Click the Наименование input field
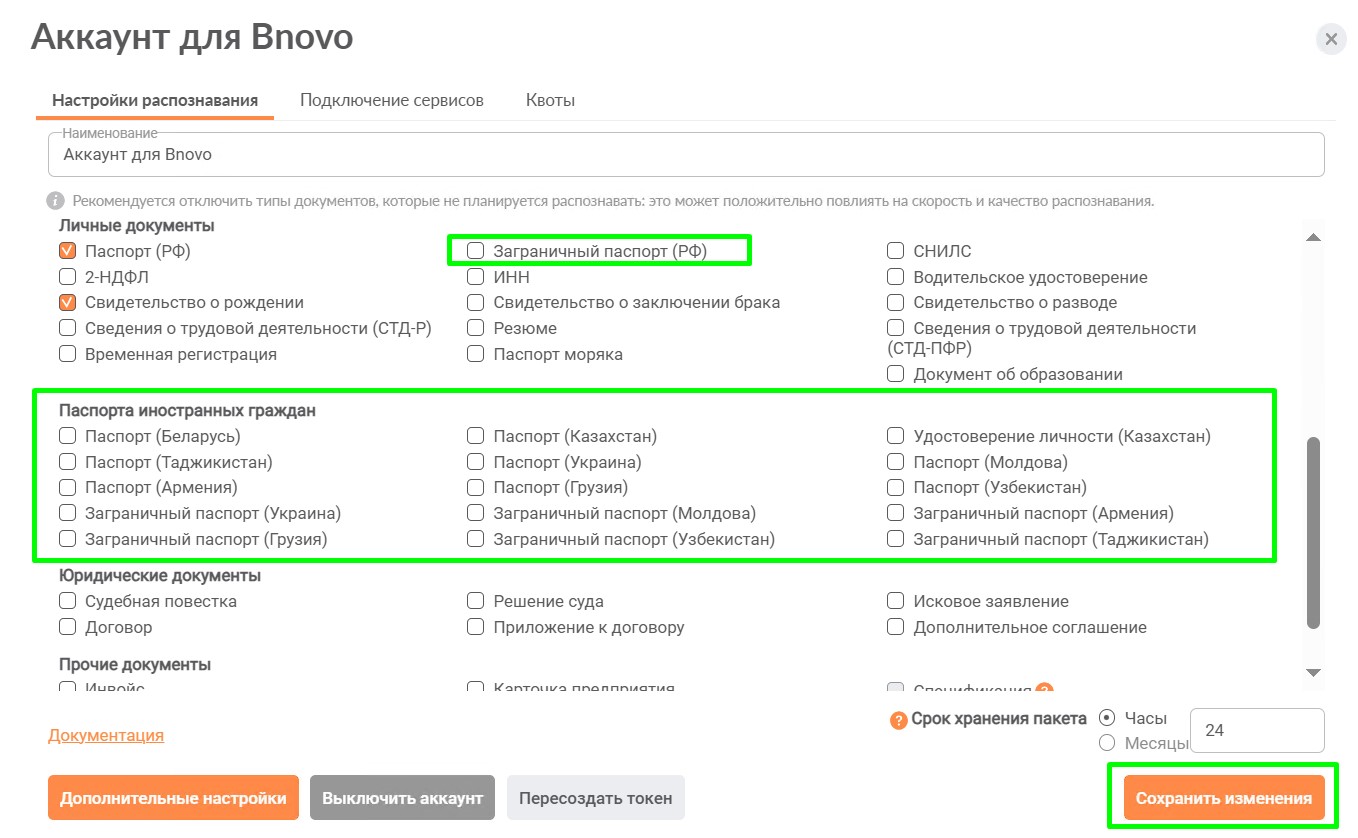This screenshot has height=838, width=1358. point(686,155)
